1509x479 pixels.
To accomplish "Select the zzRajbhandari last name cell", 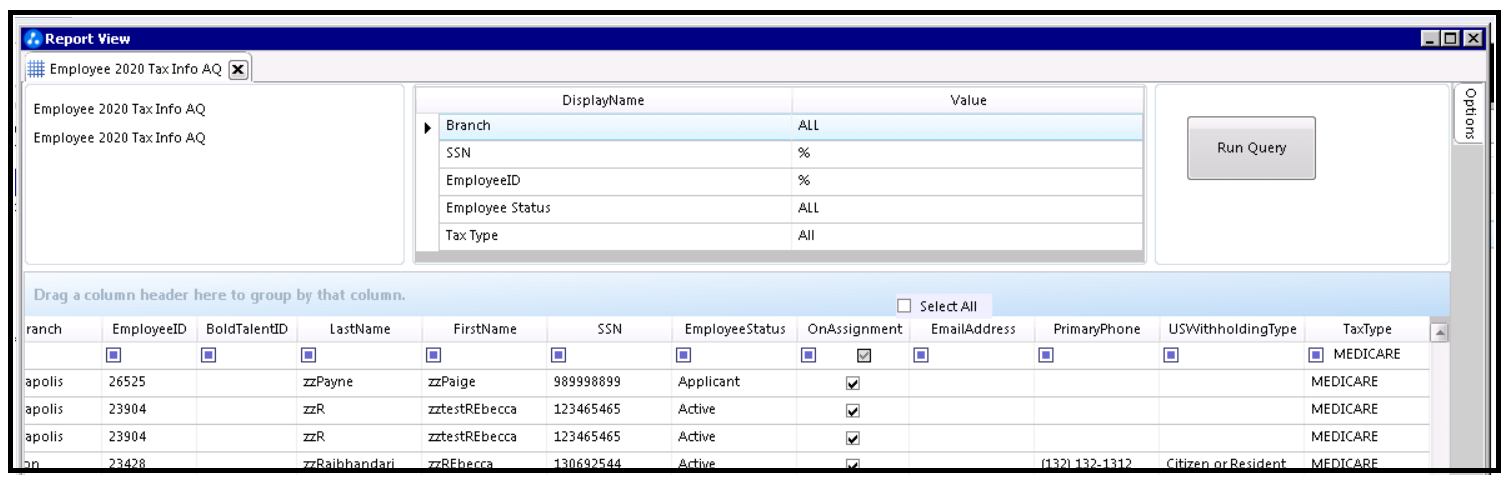I will (359, 463).
